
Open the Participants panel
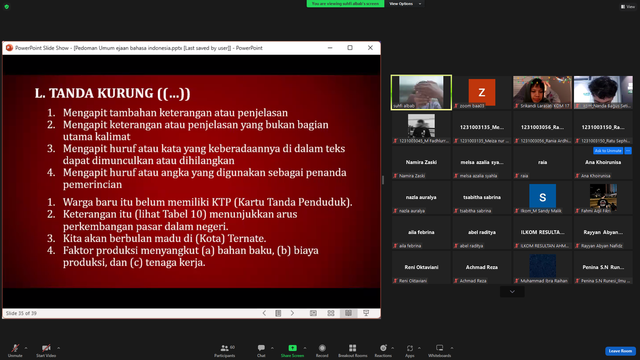click(225, 350)
